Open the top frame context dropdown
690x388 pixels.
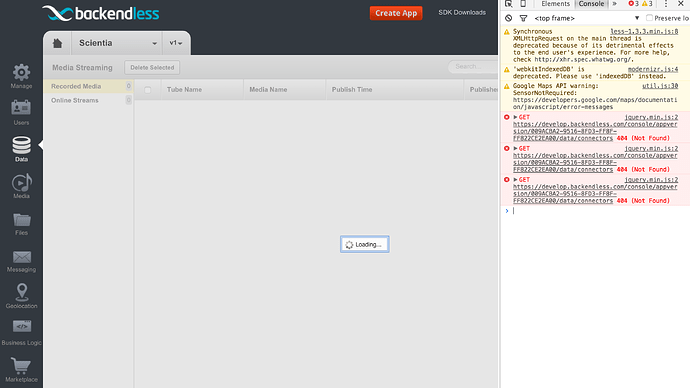coord(586,18)
